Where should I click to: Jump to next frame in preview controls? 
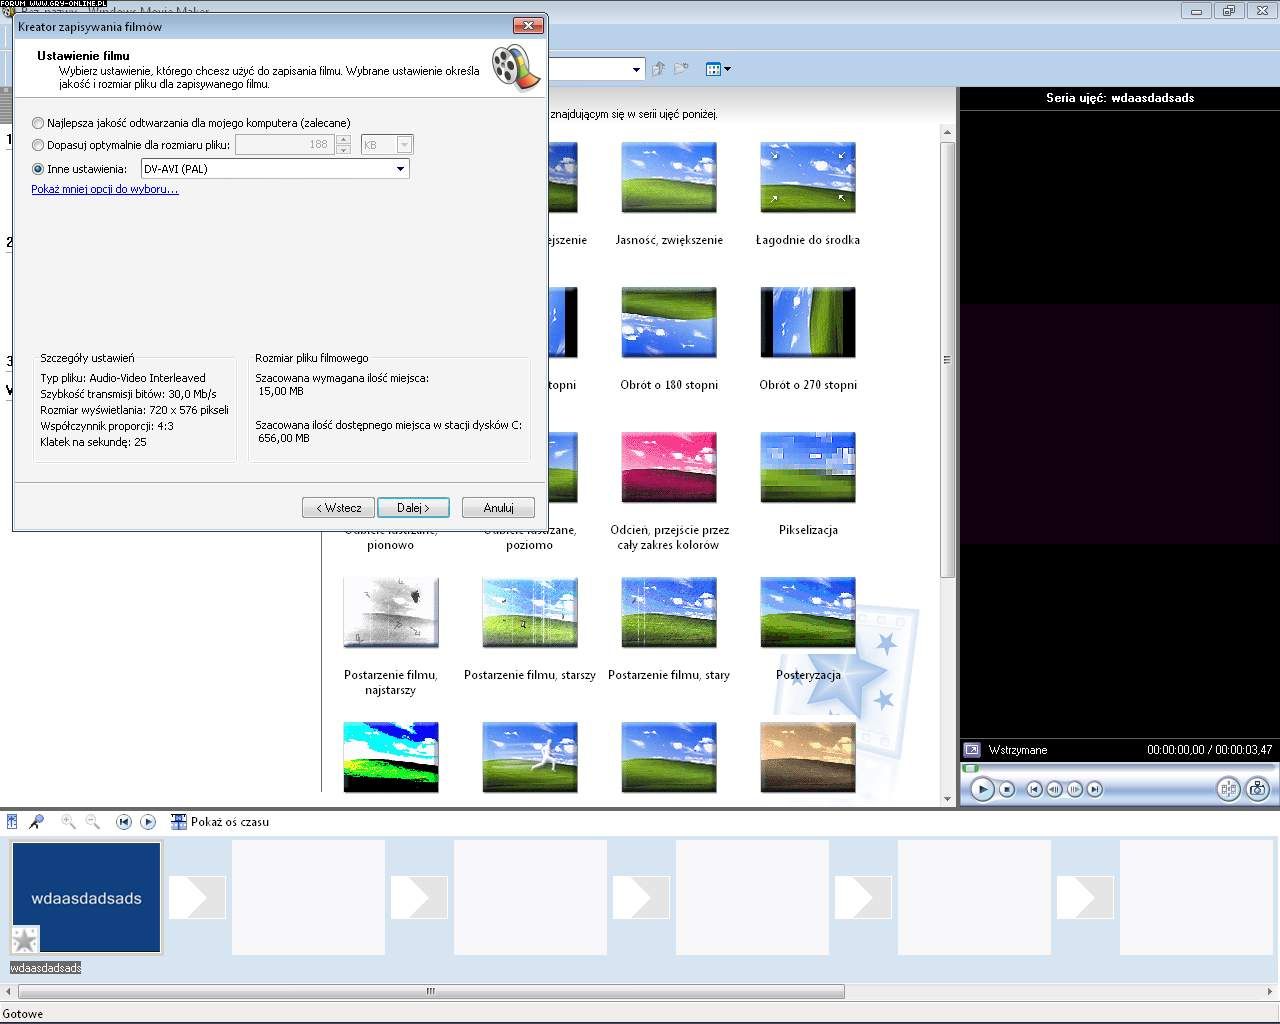tap(1075, 789)
